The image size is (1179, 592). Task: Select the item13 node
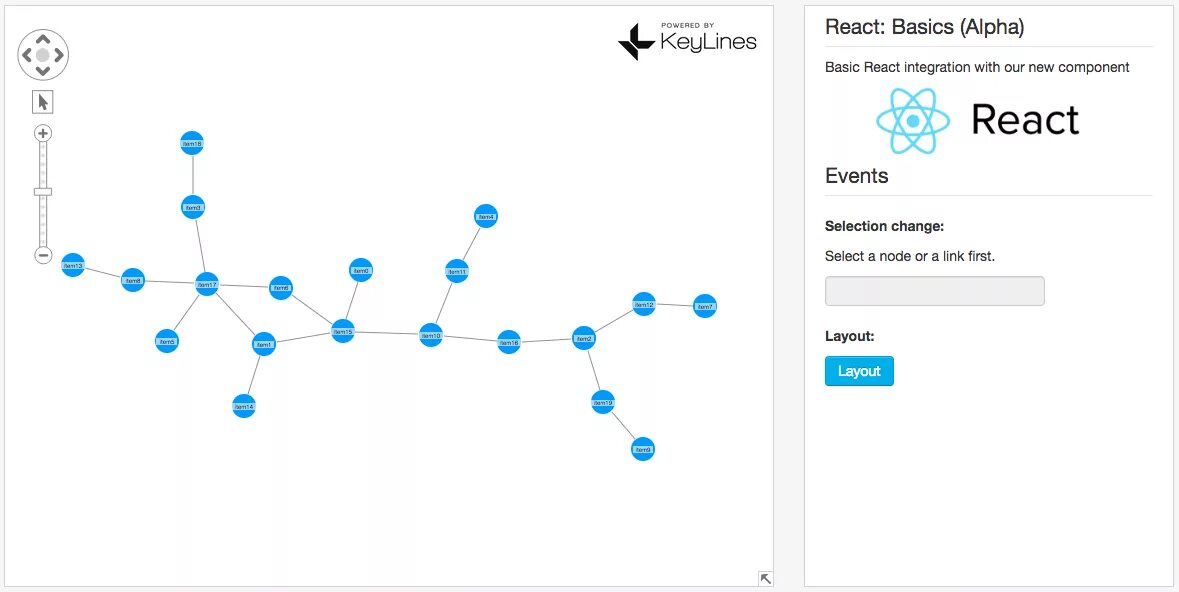[x=73, y=266]
